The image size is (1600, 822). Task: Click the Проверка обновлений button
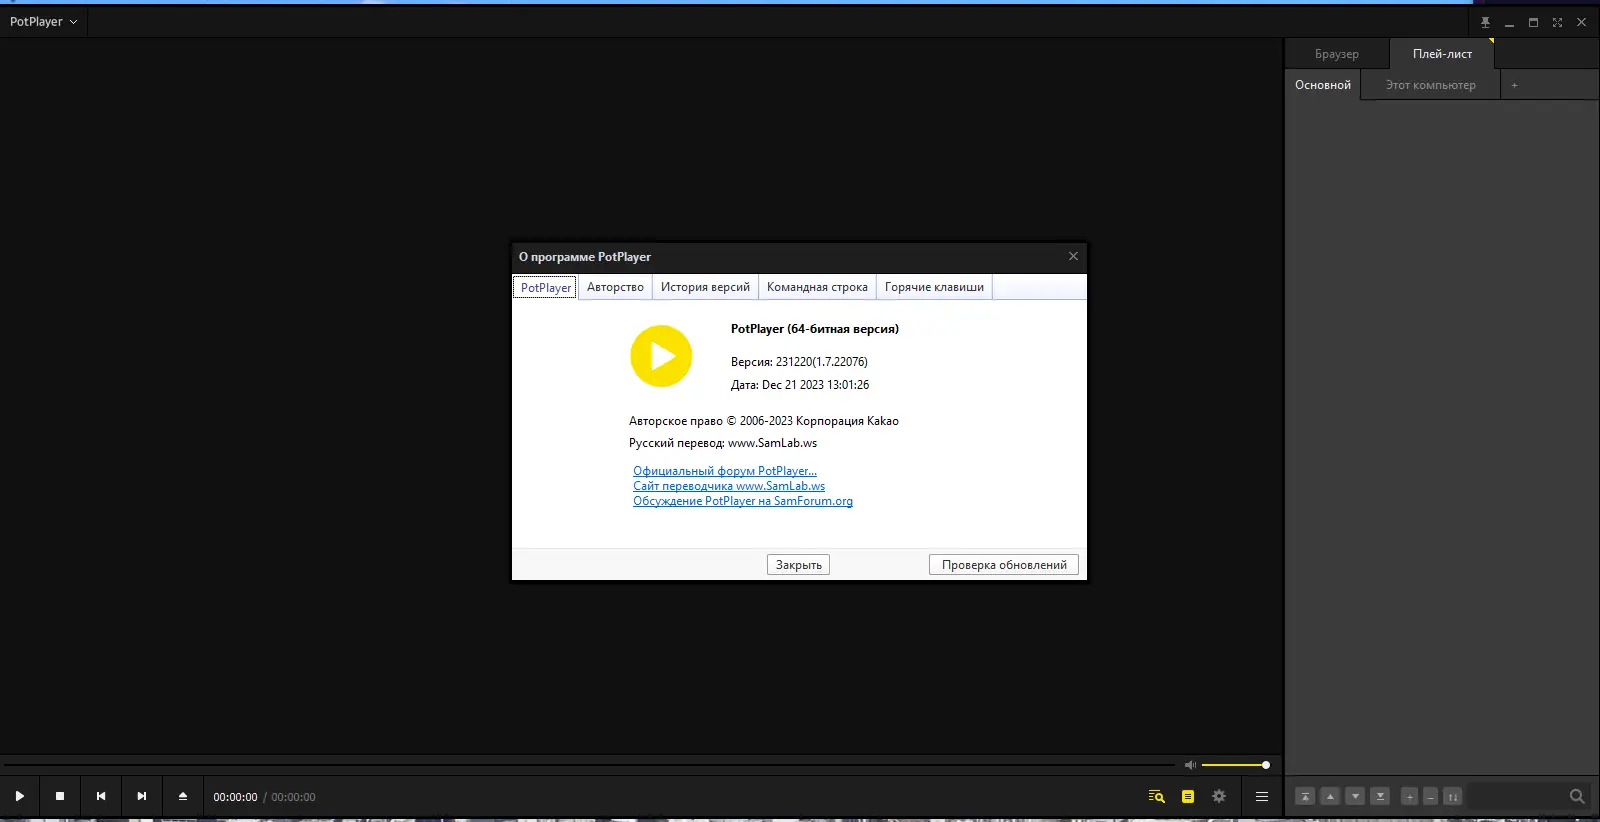click(1004, 565)
